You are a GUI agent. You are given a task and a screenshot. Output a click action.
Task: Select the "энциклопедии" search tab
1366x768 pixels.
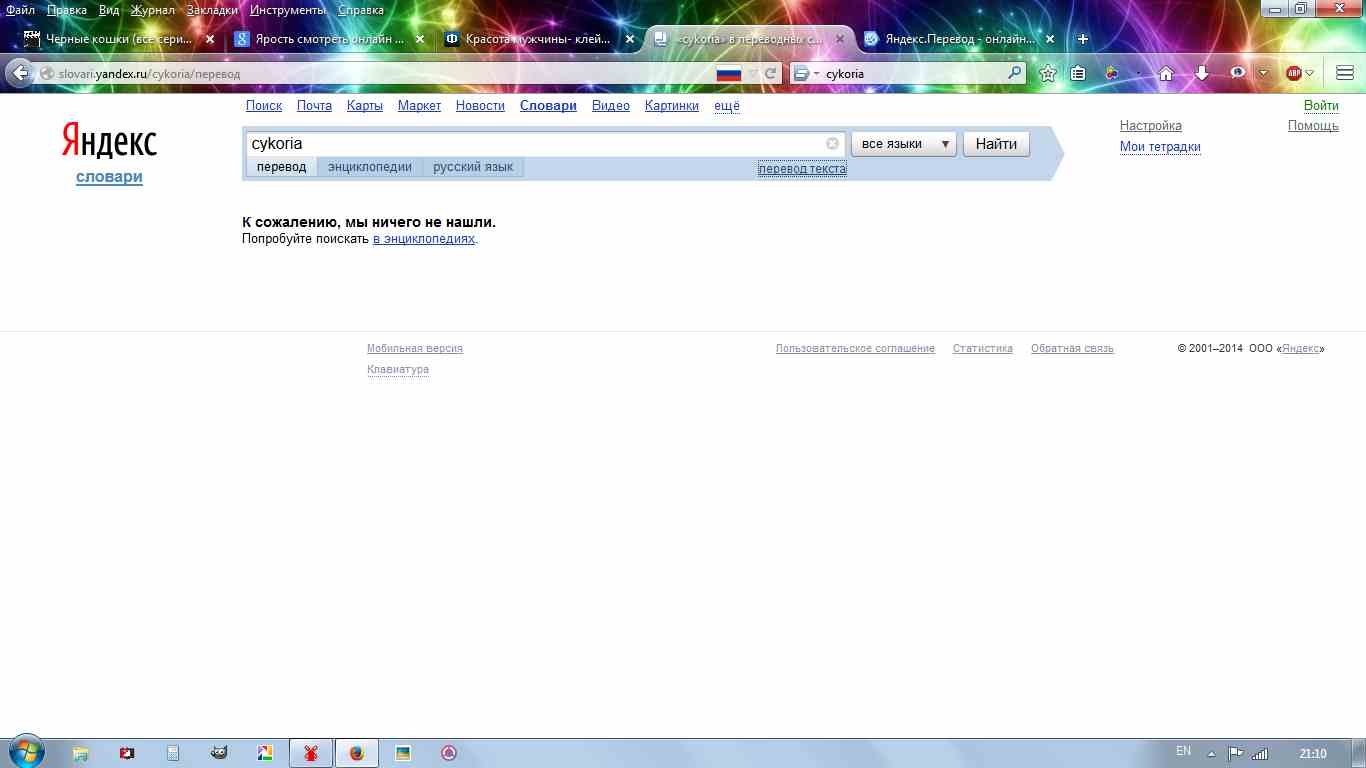(369, 167)
